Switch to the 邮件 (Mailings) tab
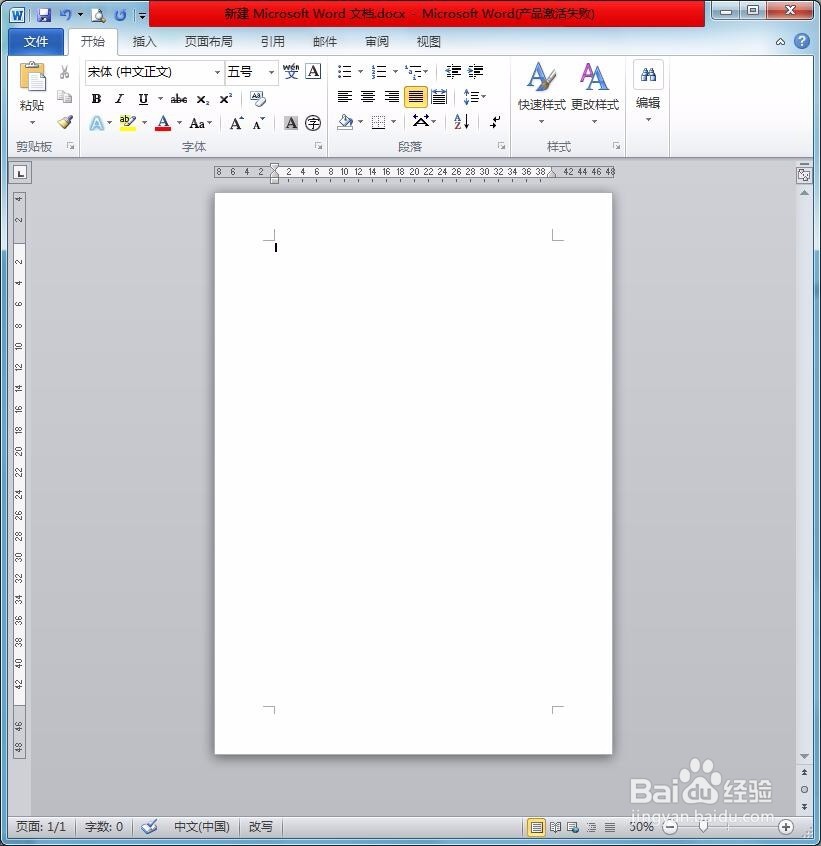821x846 pixels. point(325,42)
